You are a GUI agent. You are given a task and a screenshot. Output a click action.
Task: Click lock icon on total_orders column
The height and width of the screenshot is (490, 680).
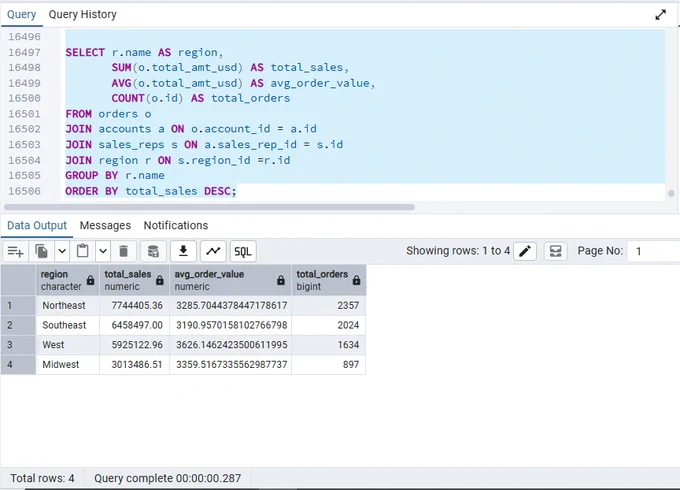356,280
